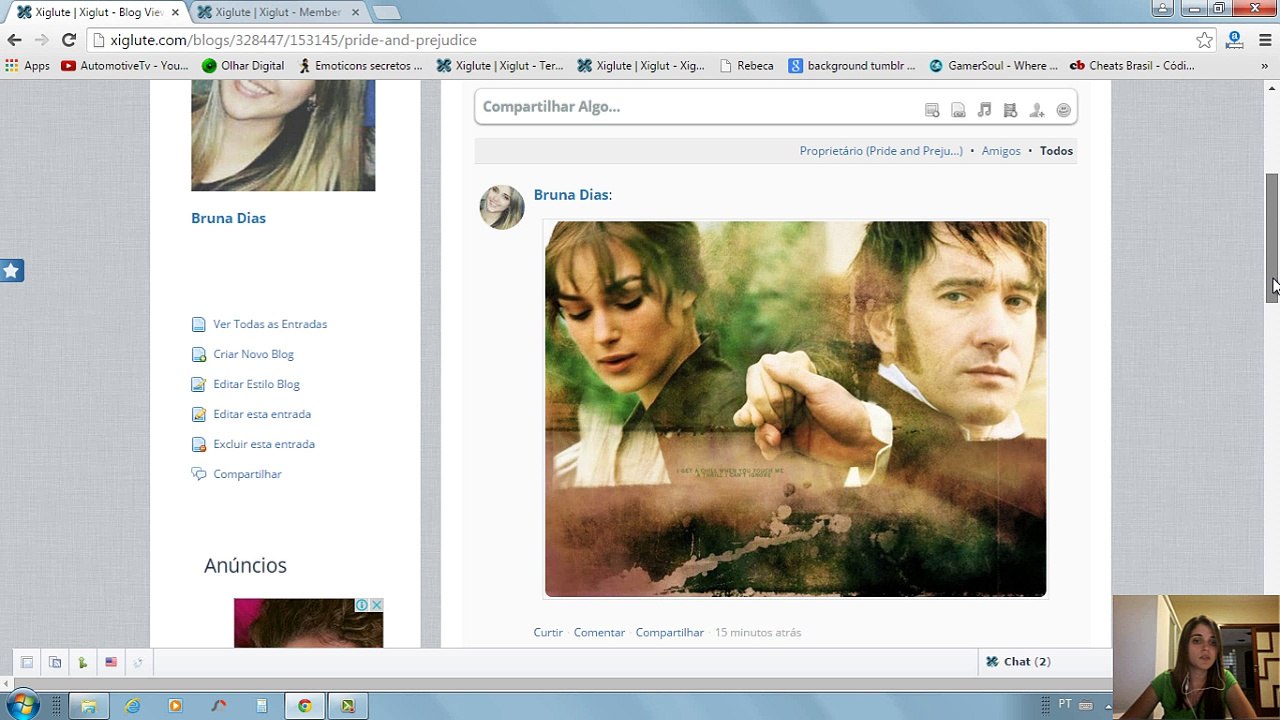Filter feed by Proprietário (Pride and Preju...)
The width and height of the screenshot is (1280, 720).
tap(881, 151)
